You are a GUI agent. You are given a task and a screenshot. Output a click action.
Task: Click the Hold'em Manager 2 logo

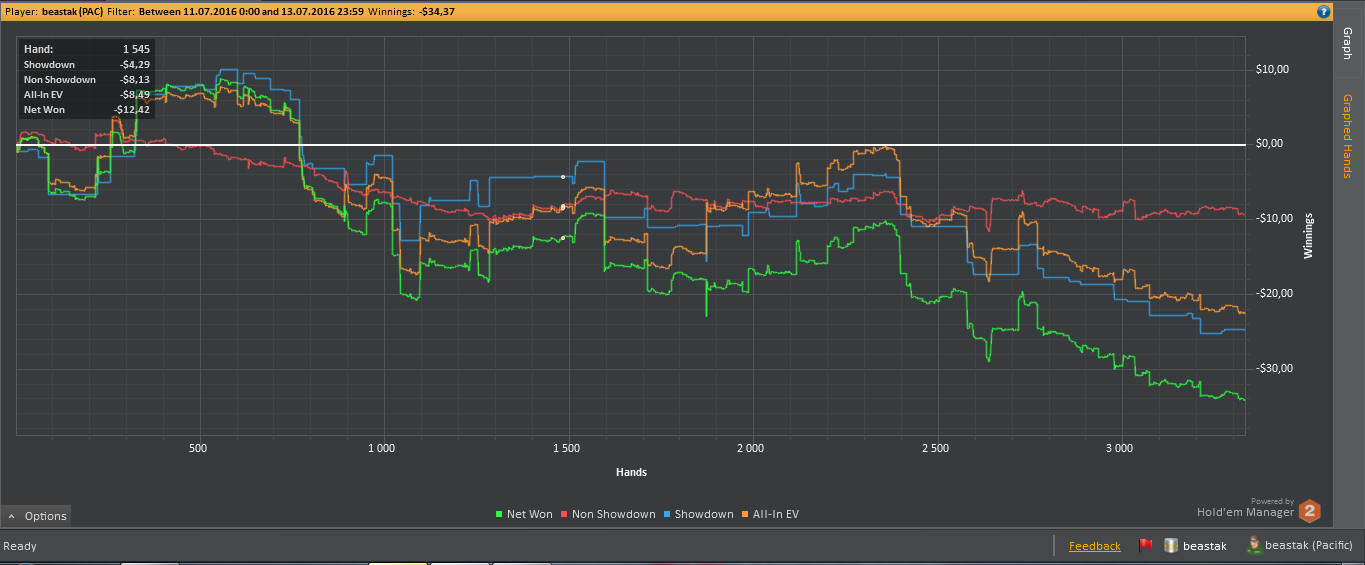click(1309, 512)
